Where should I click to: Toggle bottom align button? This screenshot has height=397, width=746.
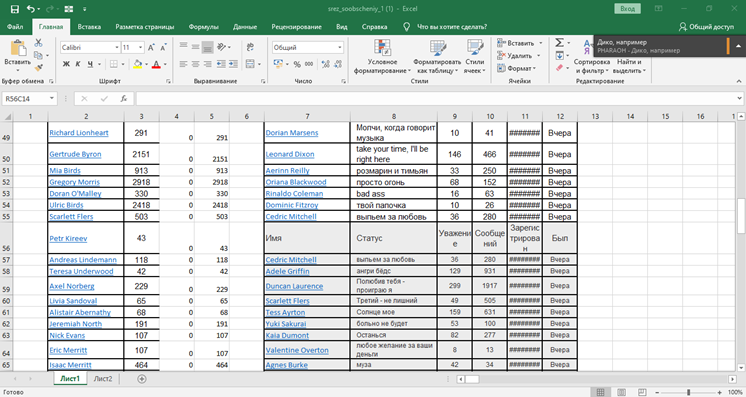click(x=207, y=47)
